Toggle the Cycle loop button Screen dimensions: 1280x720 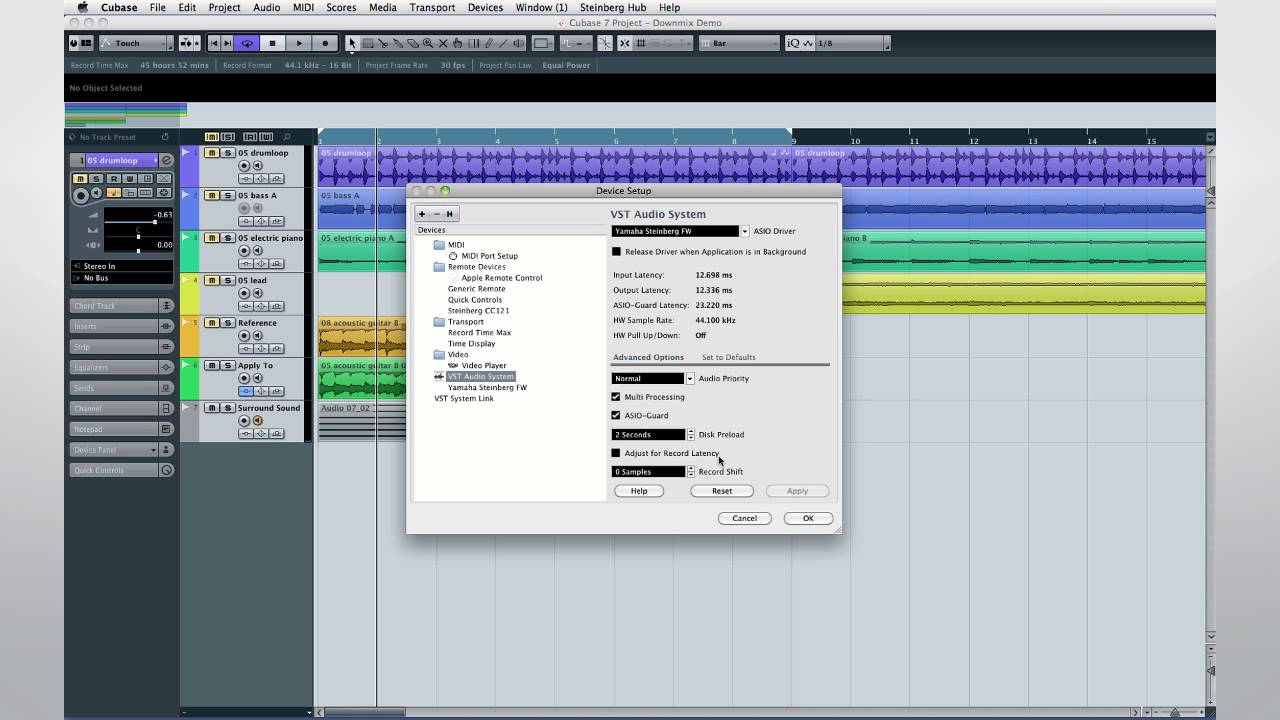pos(246,43)
